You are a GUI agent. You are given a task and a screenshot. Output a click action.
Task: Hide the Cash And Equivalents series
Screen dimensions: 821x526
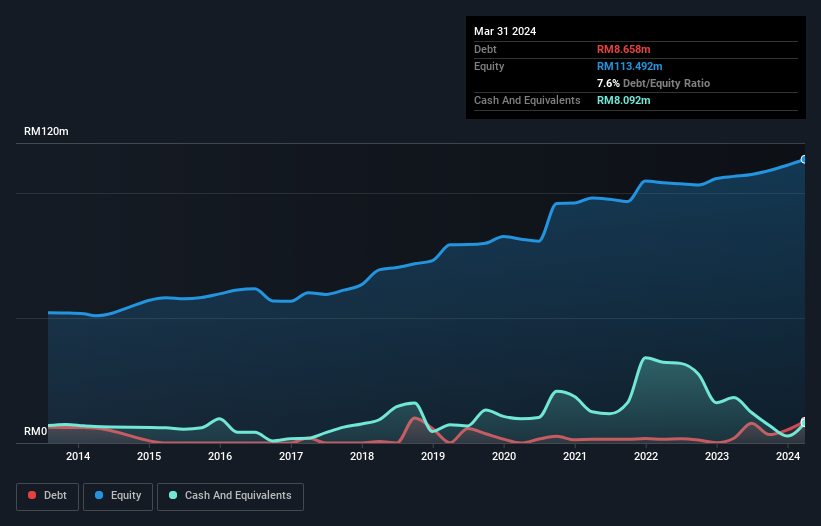point(238,496)
